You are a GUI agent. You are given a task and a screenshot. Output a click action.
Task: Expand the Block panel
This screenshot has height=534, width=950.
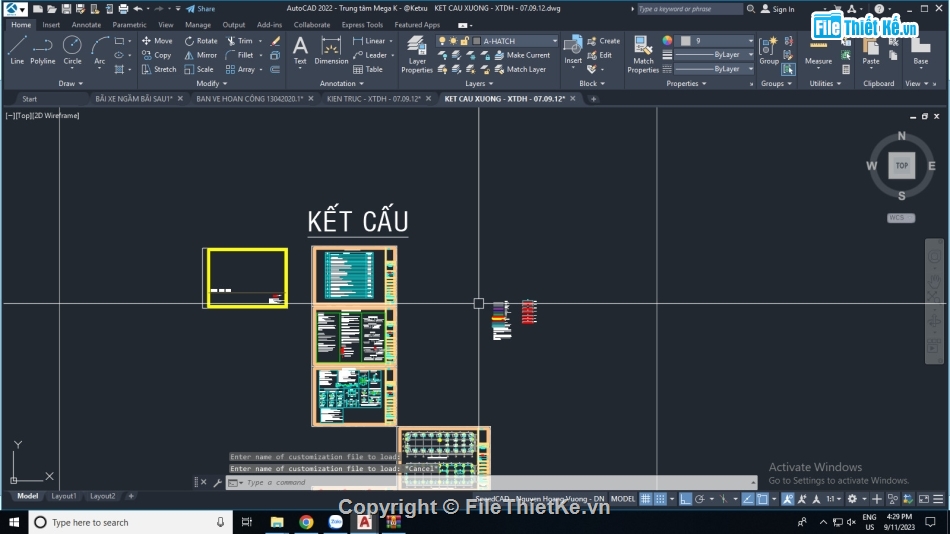click(x=592, y=84)
